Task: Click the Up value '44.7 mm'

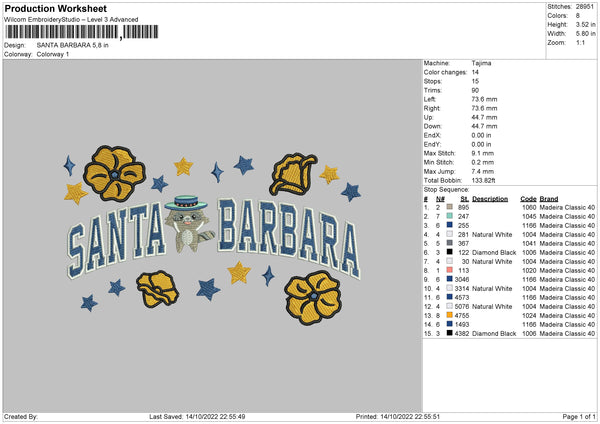Action: point(484,117)
